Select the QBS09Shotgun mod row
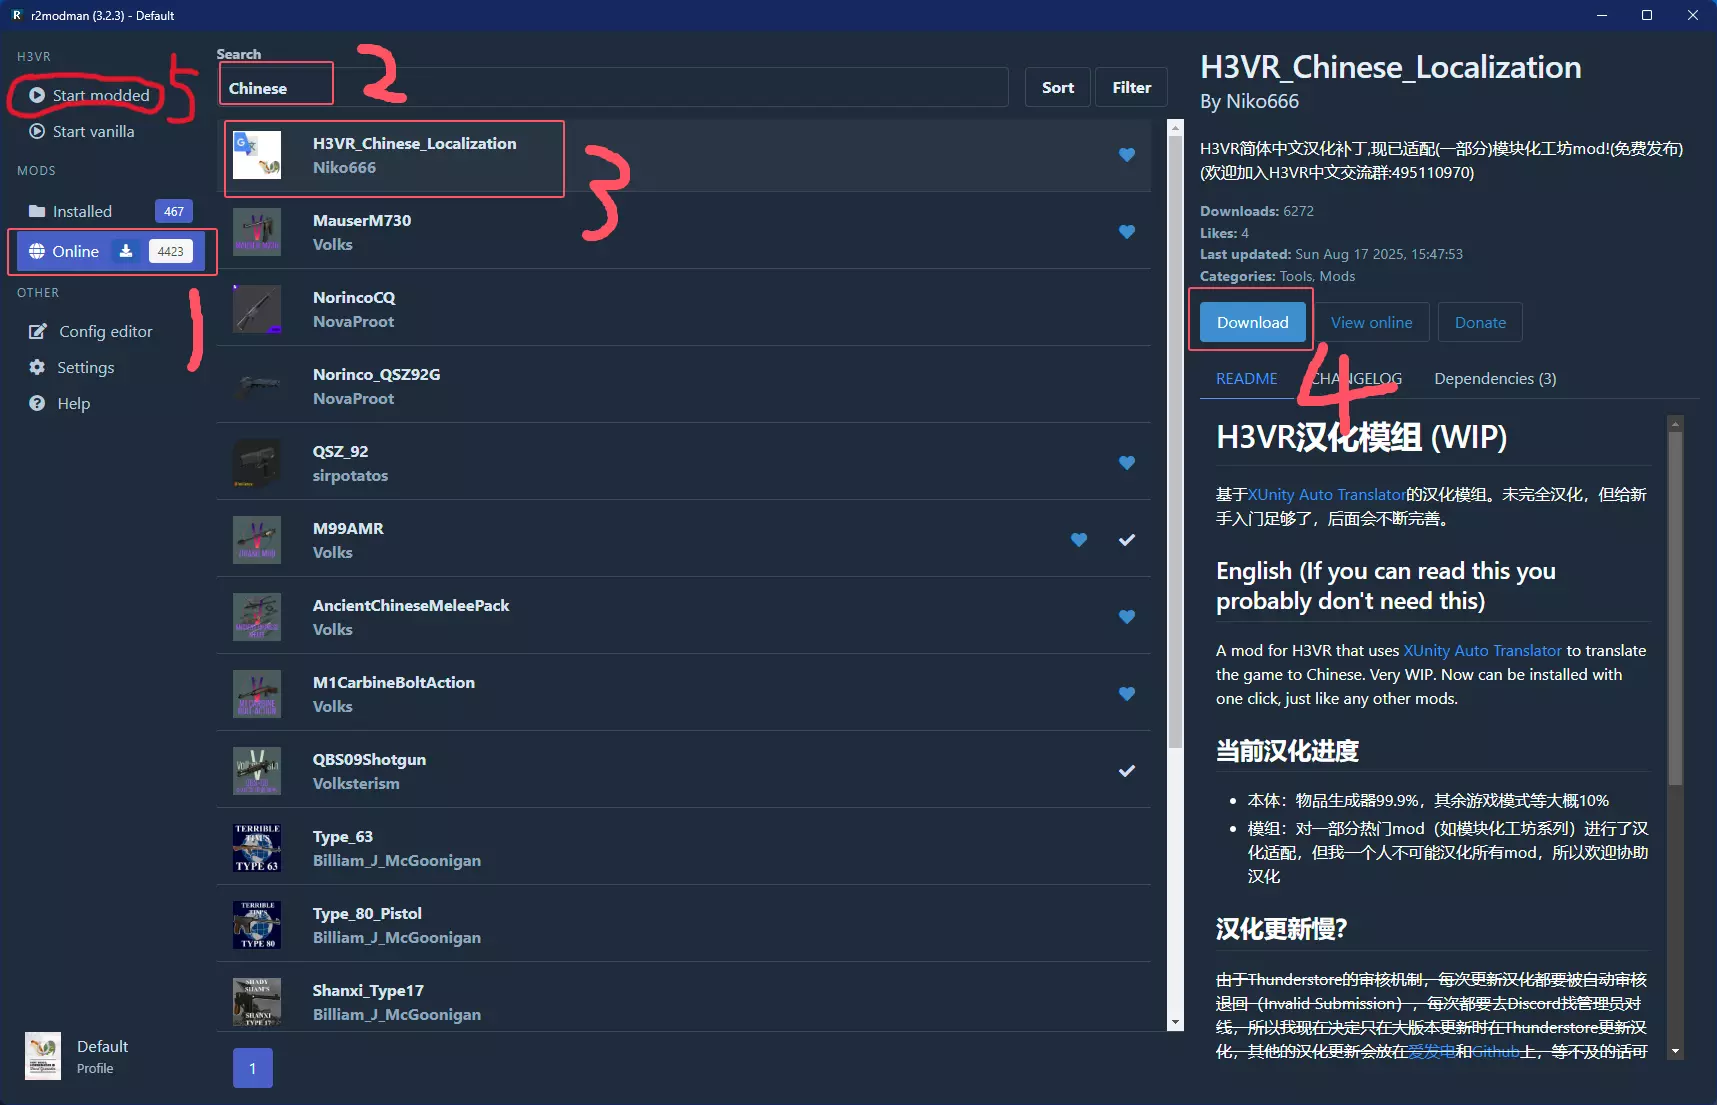This screenshot has height=1105, width=1717. (x=684, y=771)
